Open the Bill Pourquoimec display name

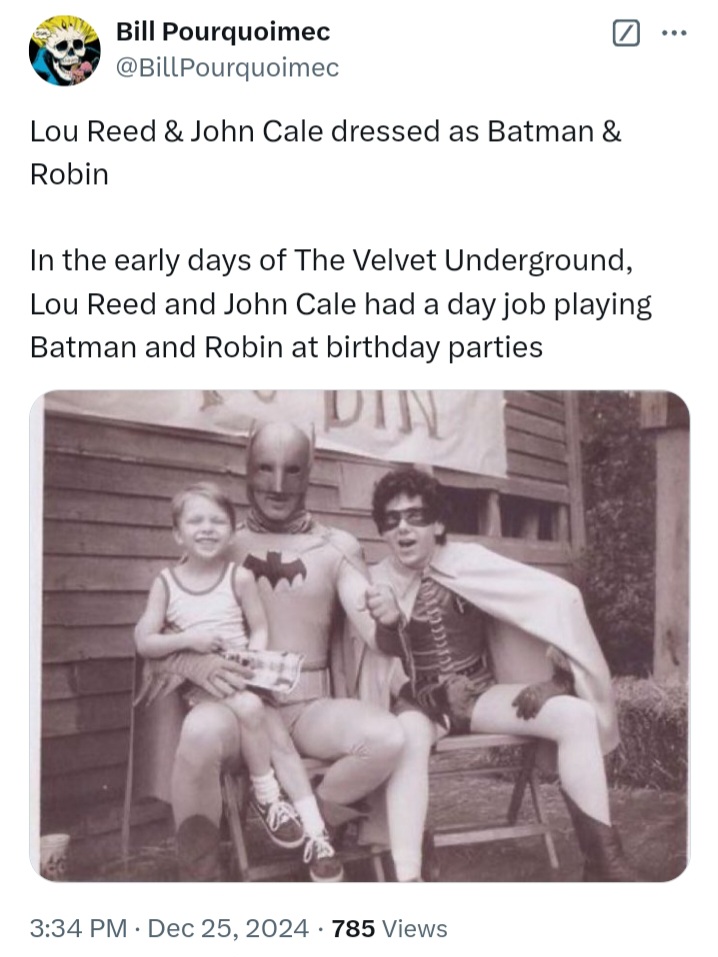[223, 32]
